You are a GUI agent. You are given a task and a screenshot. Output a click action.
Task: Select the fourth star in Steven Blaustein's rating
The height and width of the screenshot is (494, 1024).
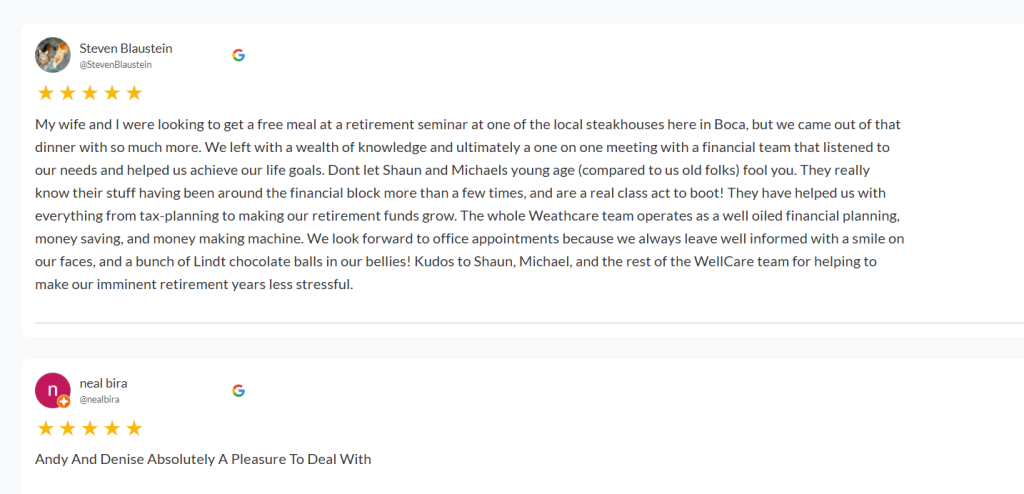click(112, 93)
